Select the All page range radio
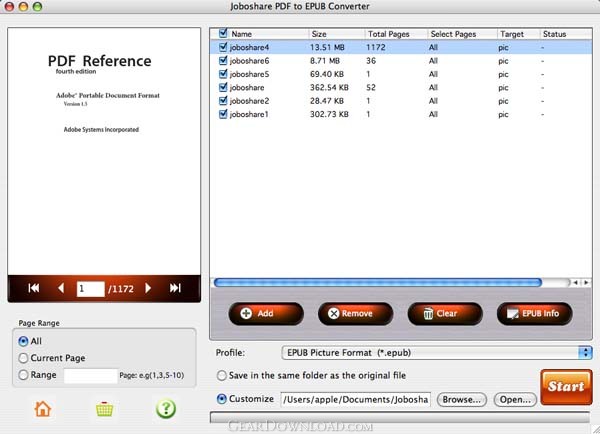 pyautogui.click(x=23, y=341)
